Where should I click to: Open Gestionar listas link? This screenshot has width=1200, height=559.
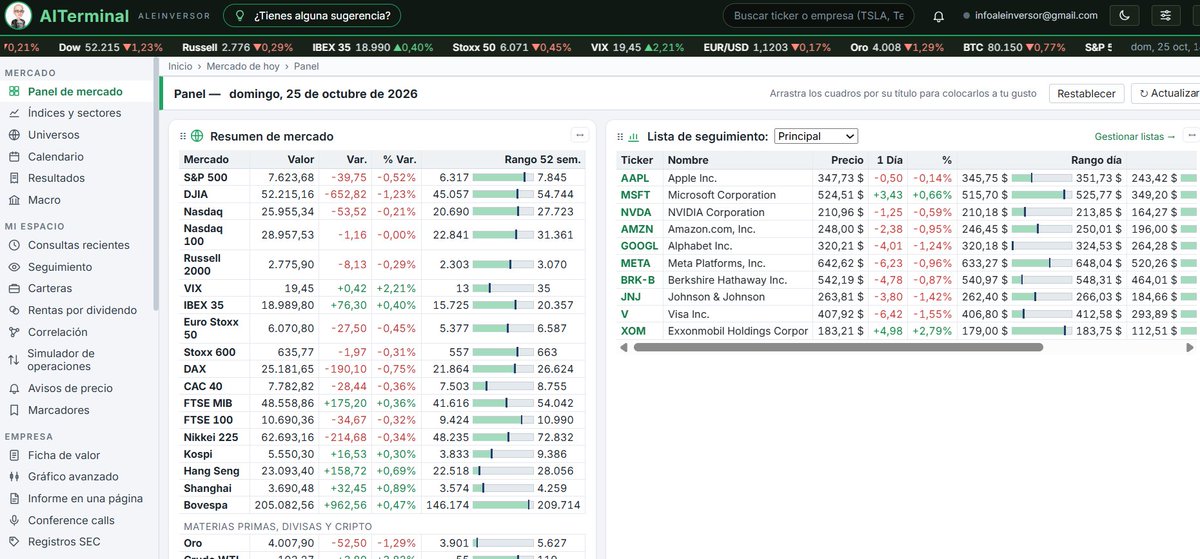coord(1135,136)
